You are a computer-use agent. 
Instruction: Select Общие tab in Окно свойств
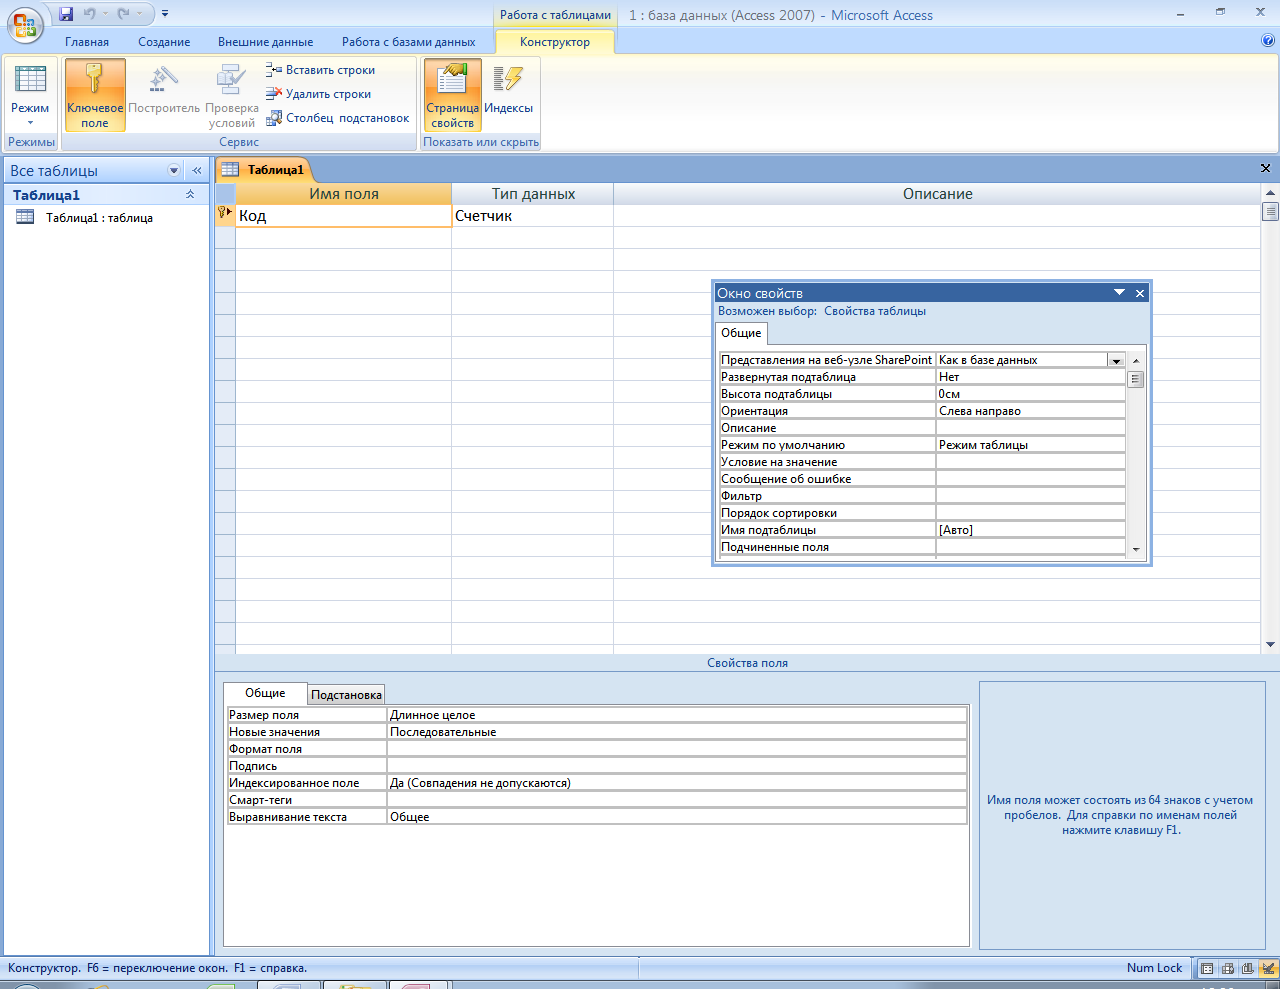[741, 333]
